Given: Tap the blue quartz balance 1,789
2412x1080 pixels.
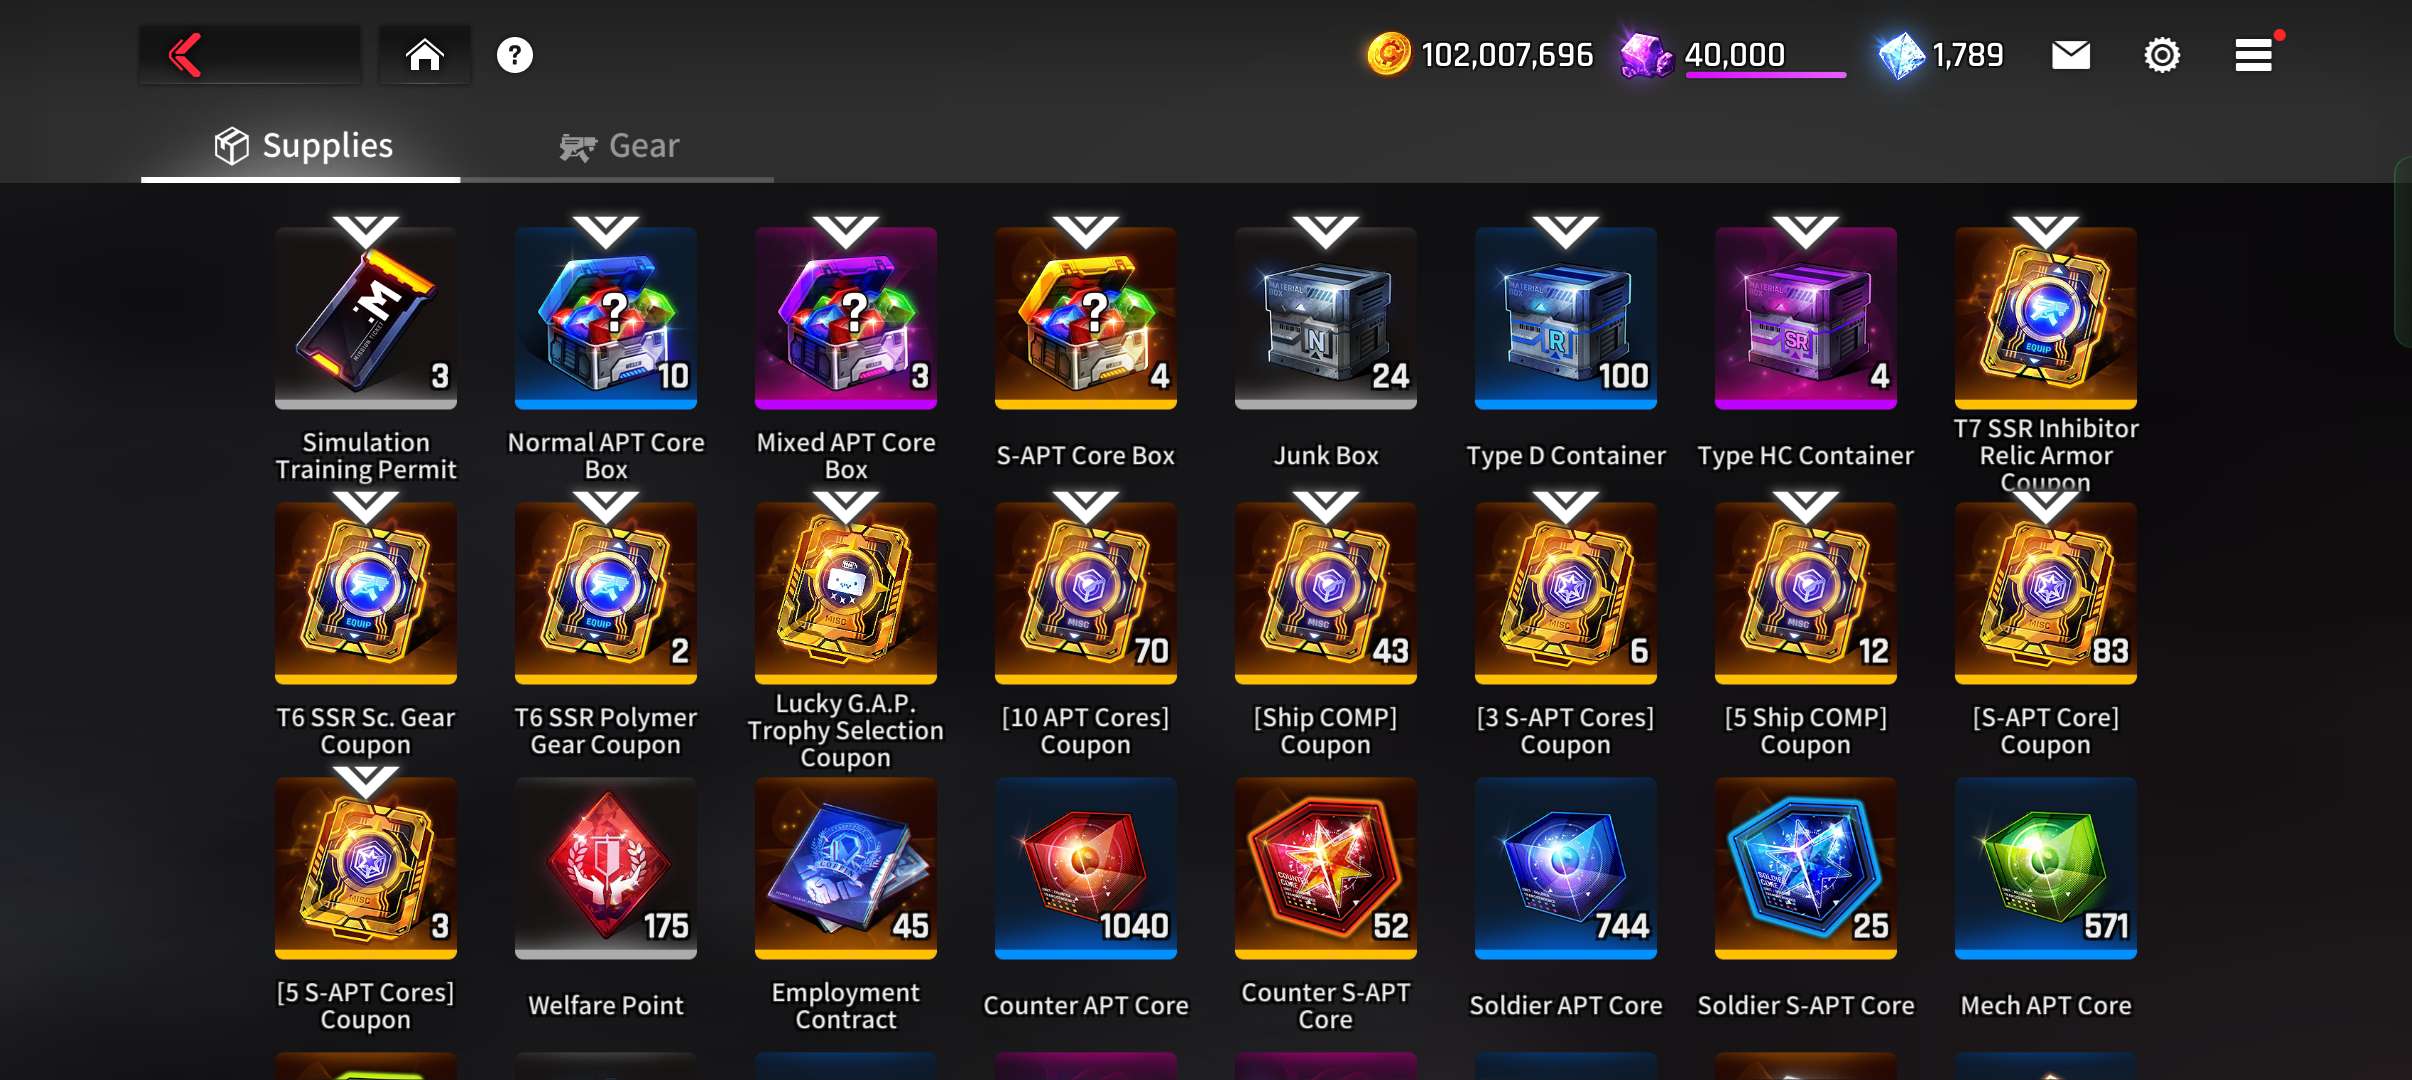Looking at the screenshot, I should tap(1941, 55).
